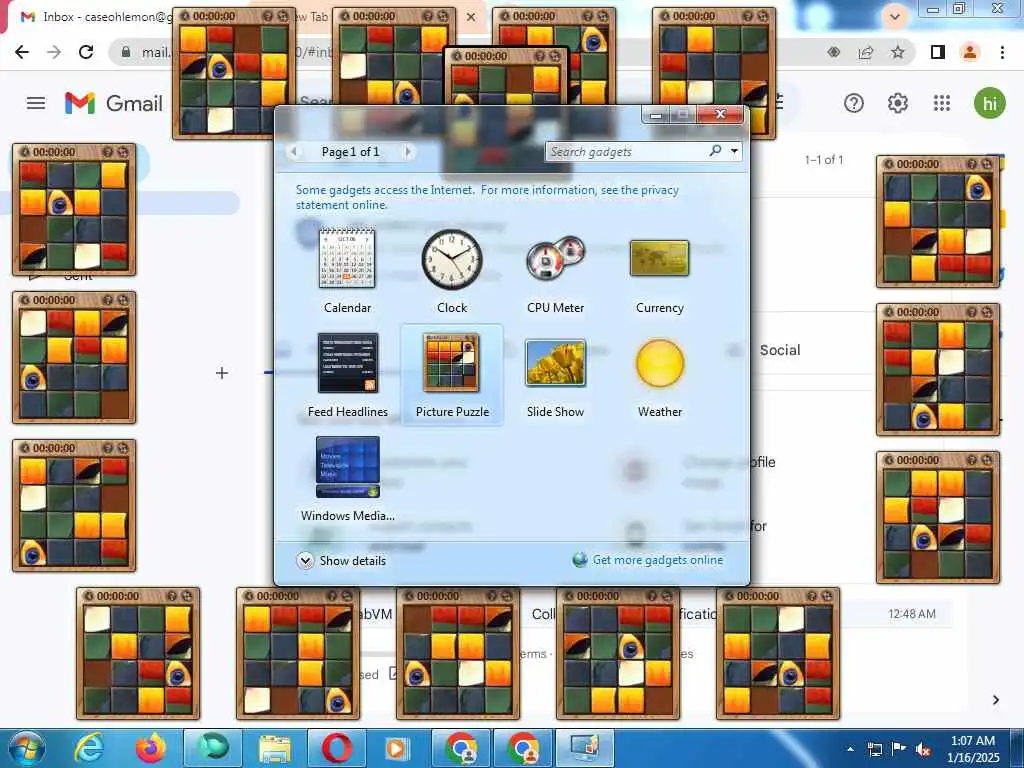Open Windows Media Player on taskbar
Viewport: 1024px width, 768px height.
pyautogui.click(x=396, y=748)
